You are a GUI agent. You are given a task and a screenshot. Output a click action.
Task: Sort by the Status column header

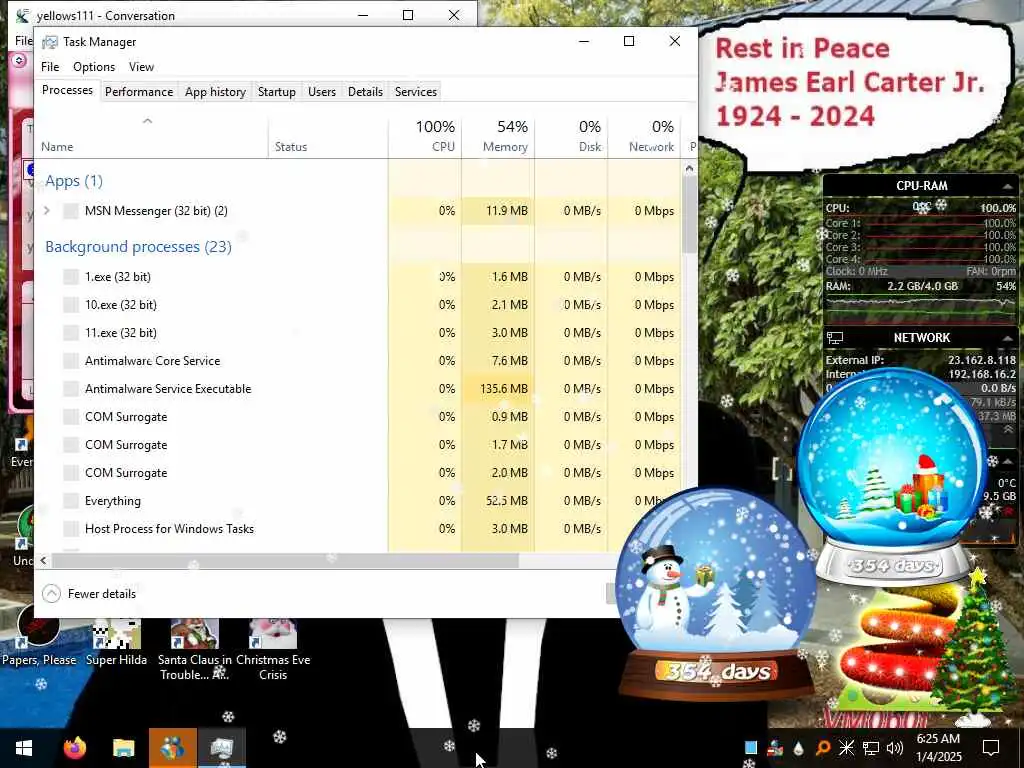click(328, 136)
